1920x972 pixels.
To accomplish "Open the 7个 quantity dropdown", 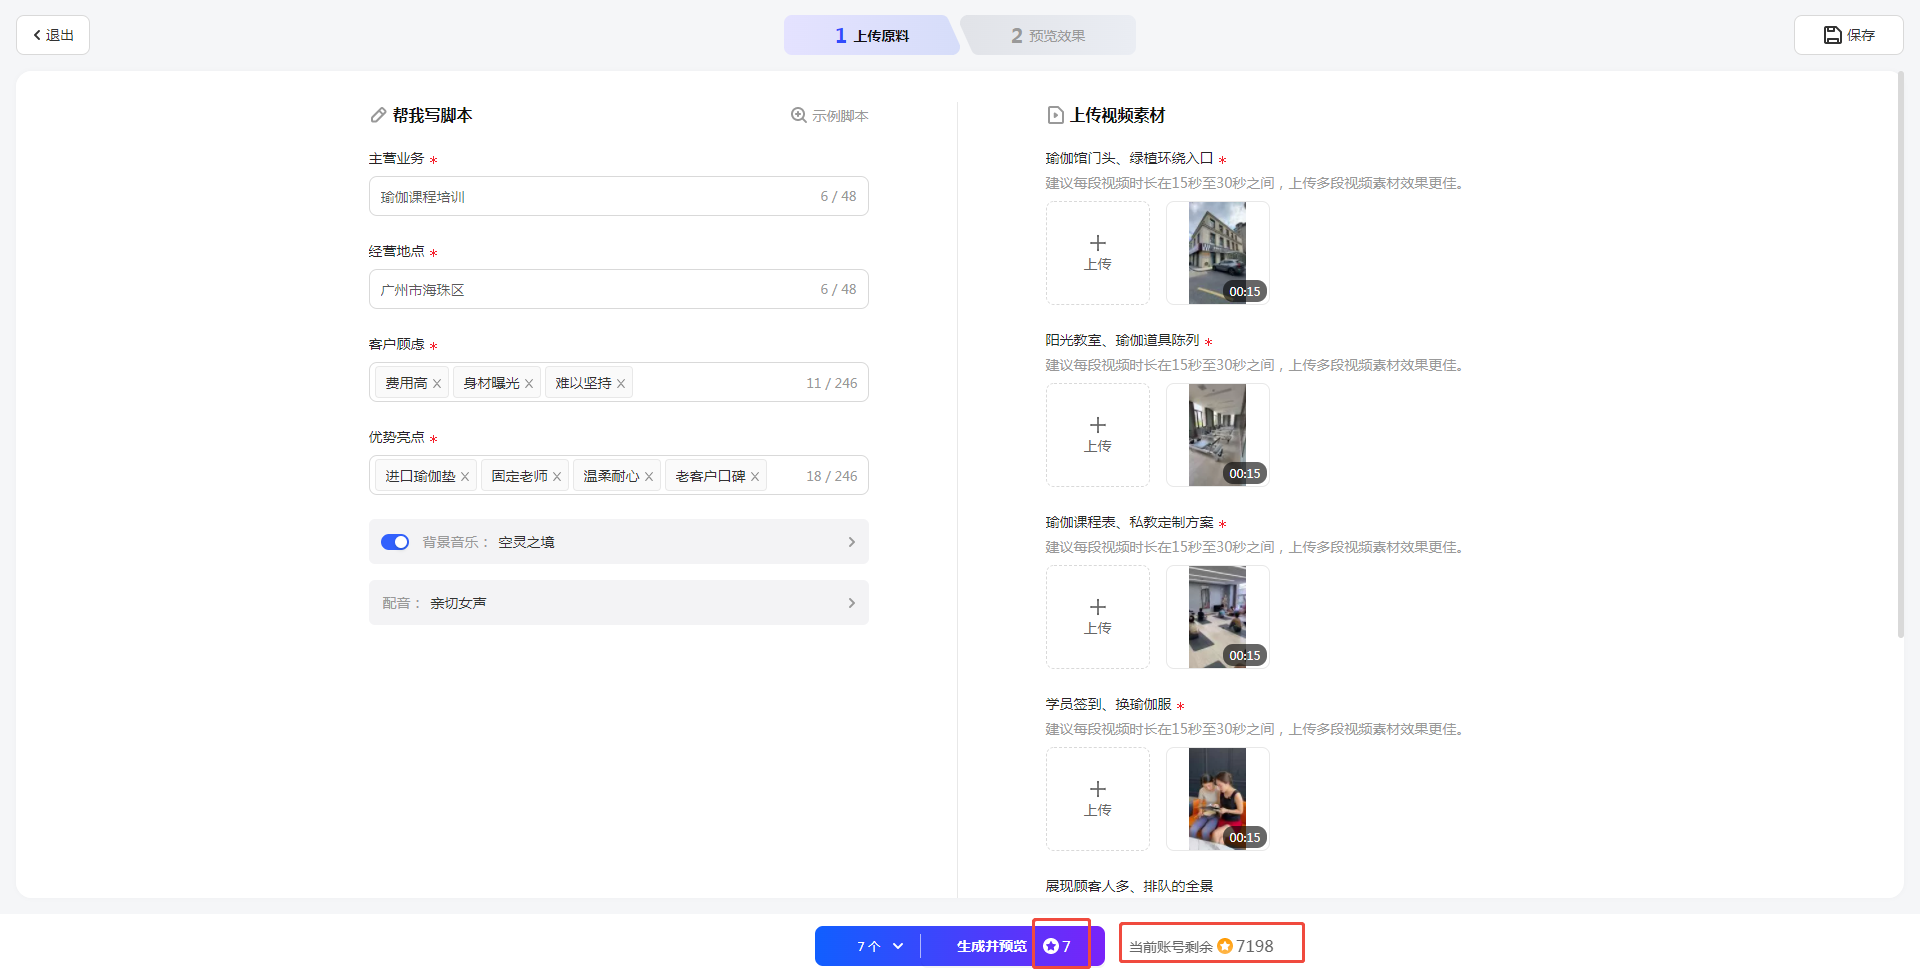I will pos(879,946).
